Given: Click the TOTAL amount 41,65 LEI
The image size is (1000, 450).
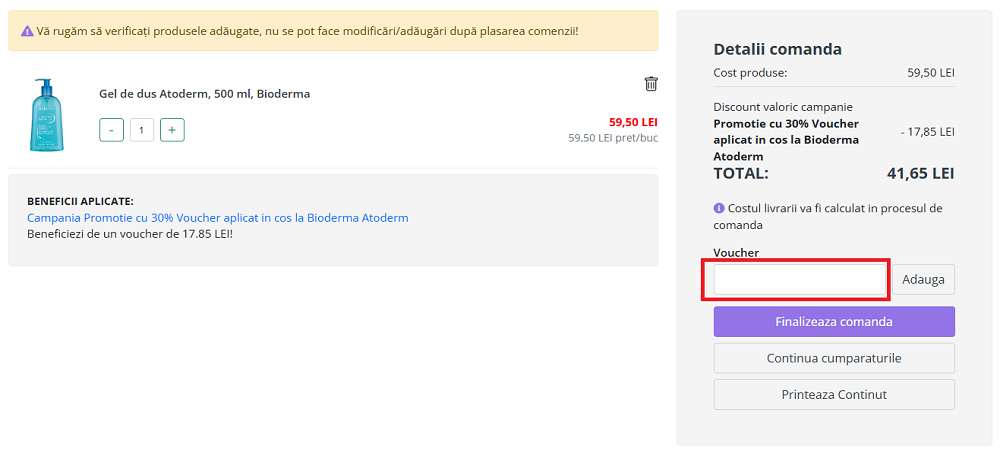Looking at the screenshot, I should pos(920,173).
